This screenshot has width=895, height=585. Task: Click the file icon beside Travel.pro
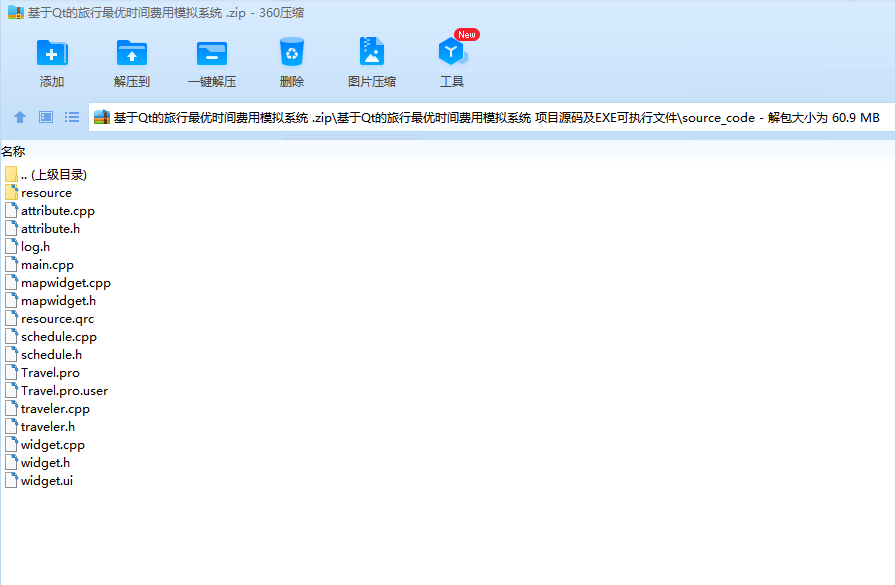point(11,372)
